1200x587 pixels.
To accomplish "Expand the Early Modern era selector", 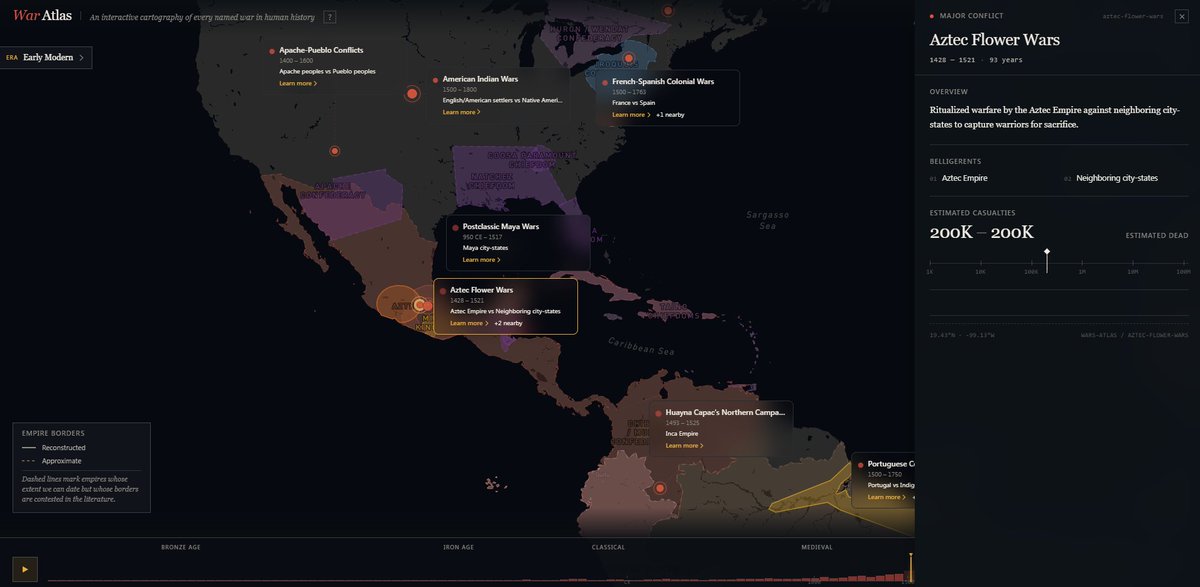I will (46, 58).
